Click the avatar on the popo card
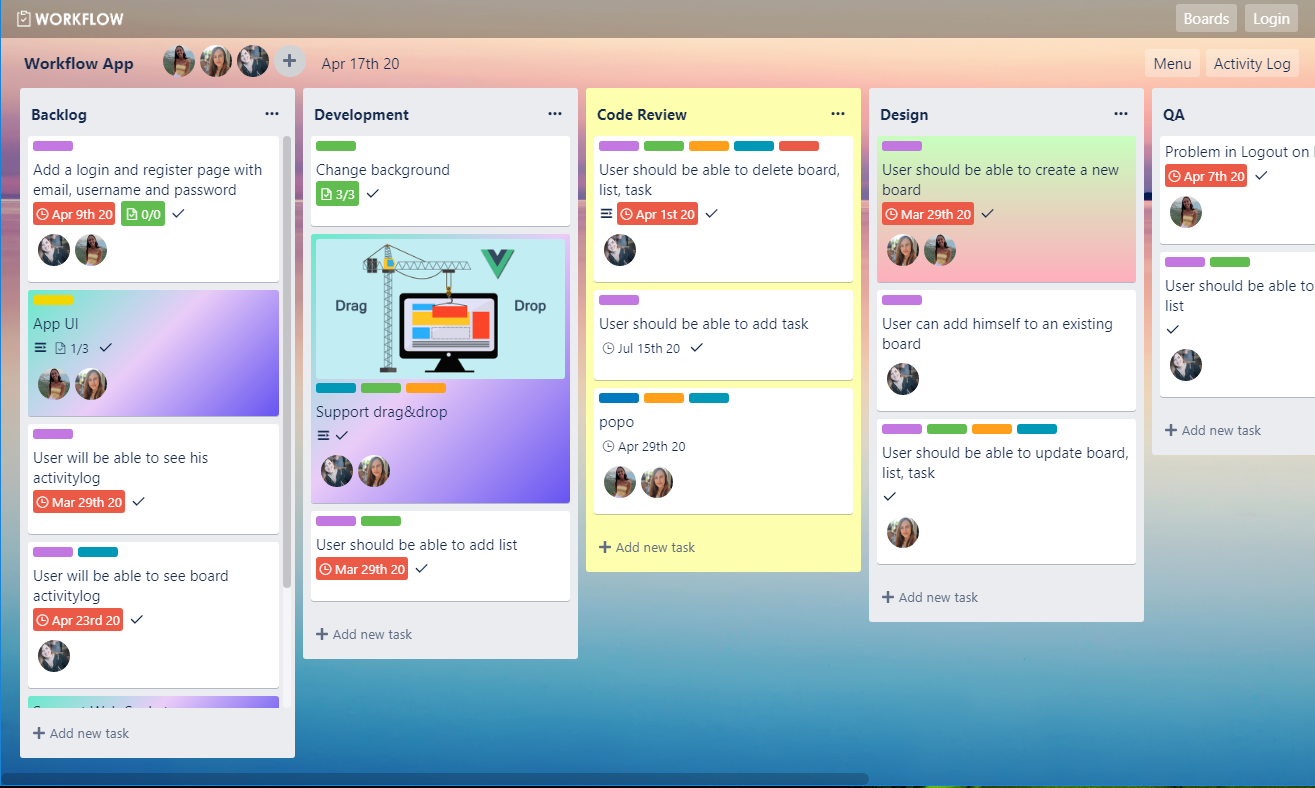The width and height of the screenshot is (1315, 788). pyautogui.click(x=619, y=482)
